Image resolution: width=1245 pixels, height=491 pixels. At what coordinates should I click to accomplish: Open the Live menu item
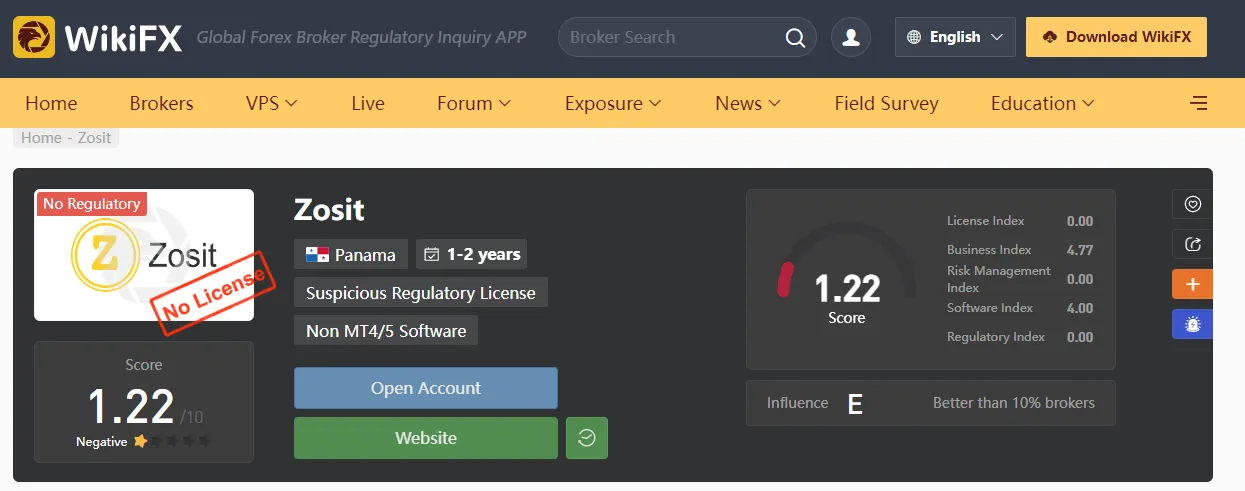pos(368,103)
